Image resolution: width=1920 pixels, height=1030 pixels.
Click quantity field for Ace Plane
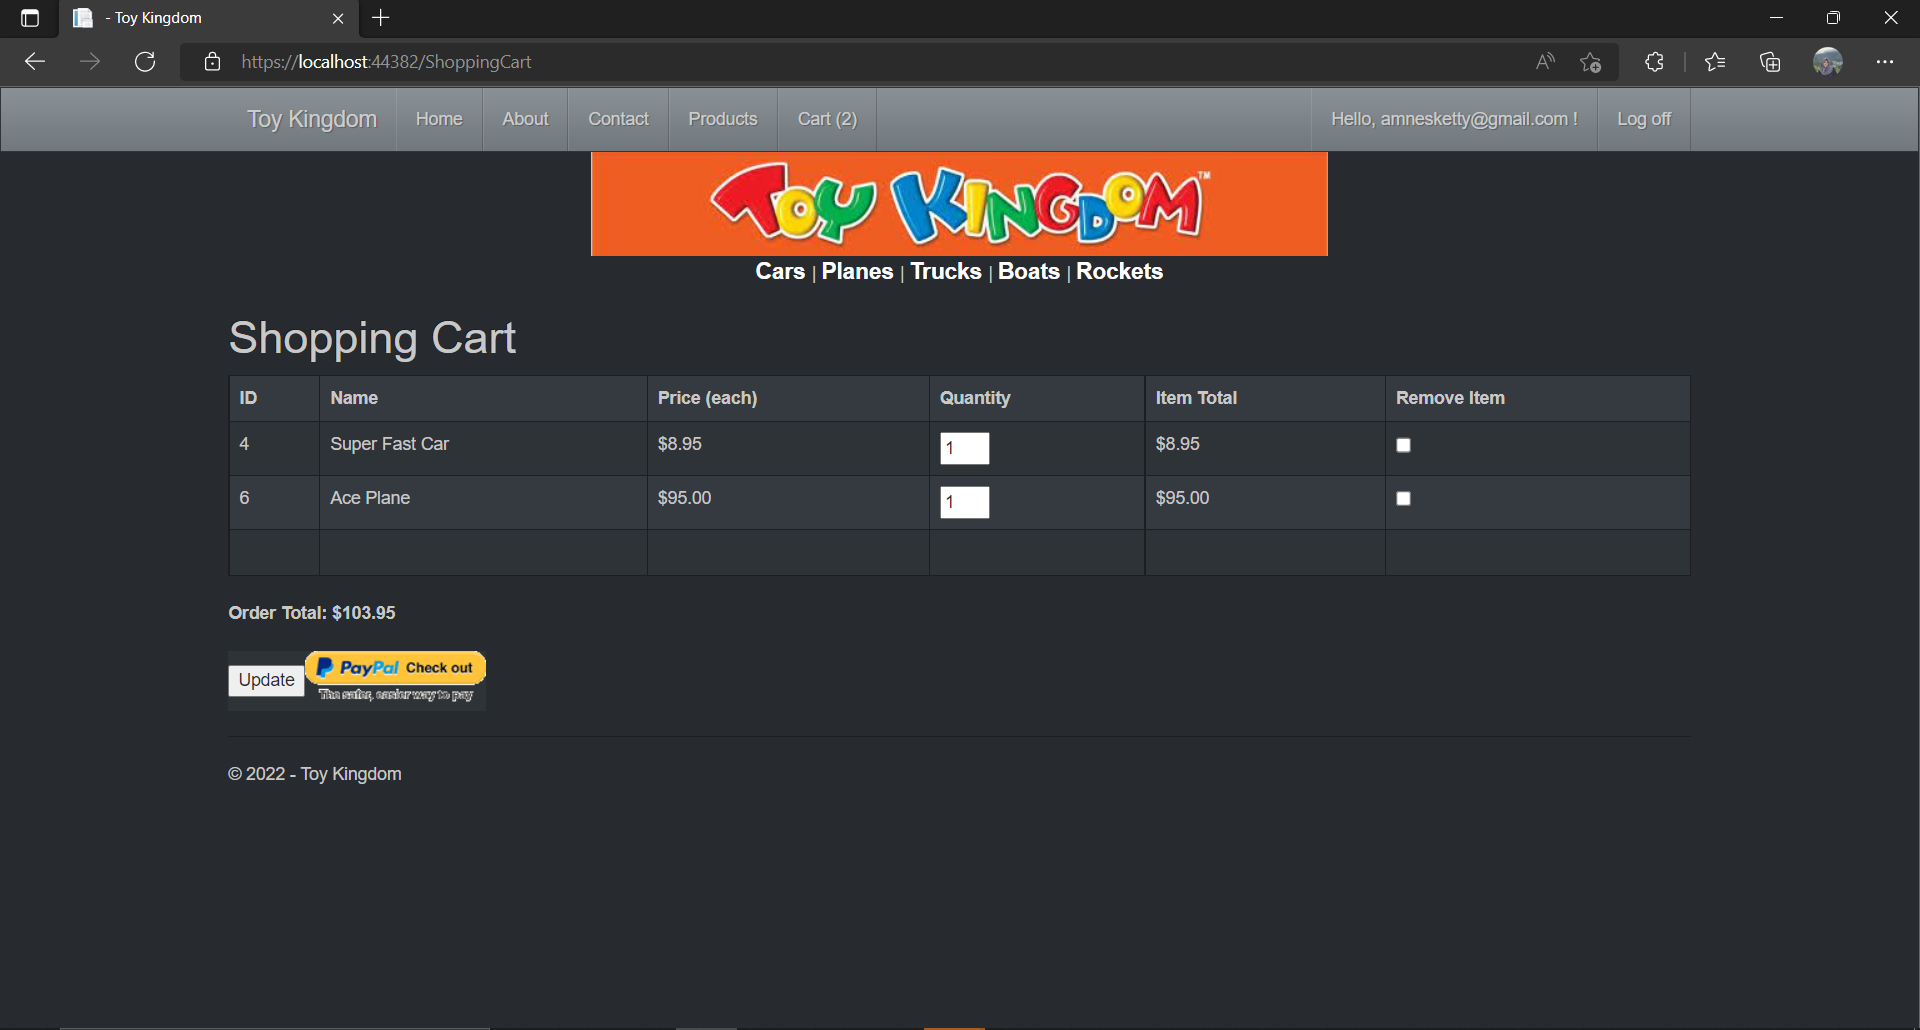tap(965, 502)
